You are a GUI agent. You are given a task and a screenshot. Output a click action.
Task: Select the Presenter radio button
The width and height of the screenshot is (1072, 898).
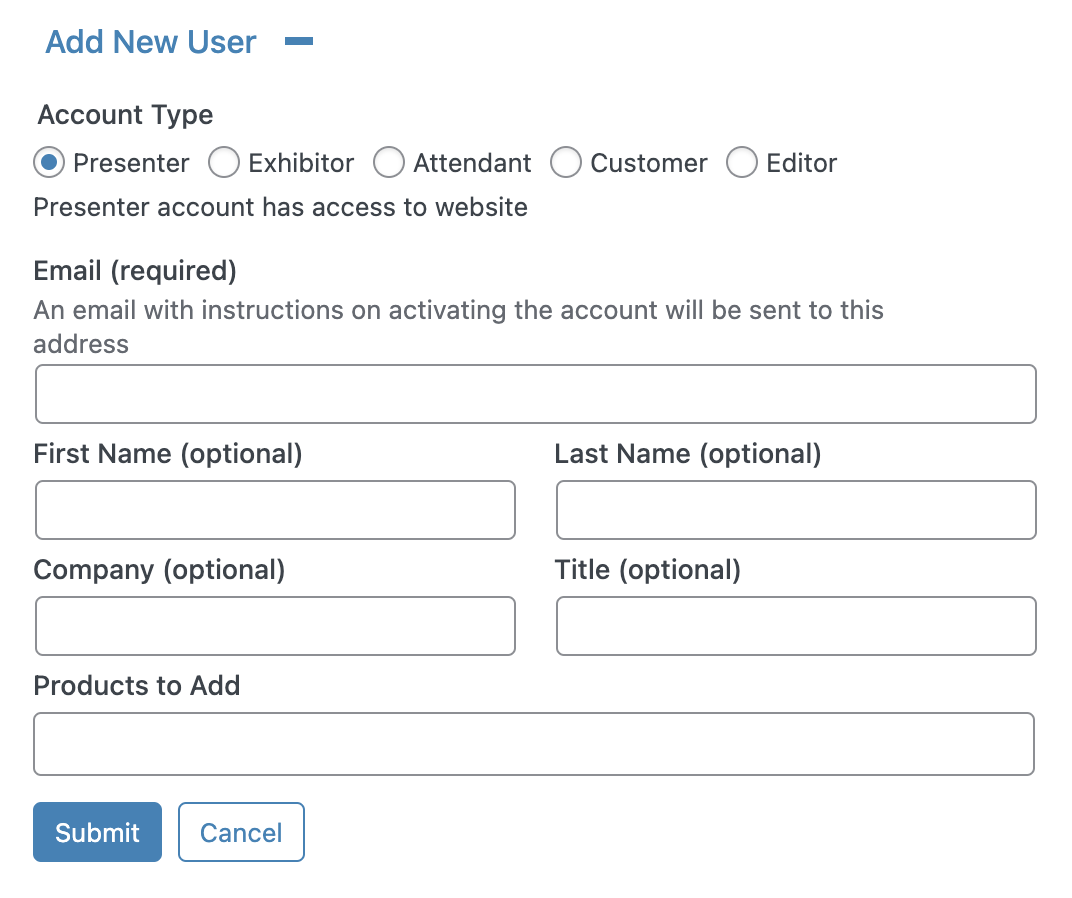tap(49, 162)
